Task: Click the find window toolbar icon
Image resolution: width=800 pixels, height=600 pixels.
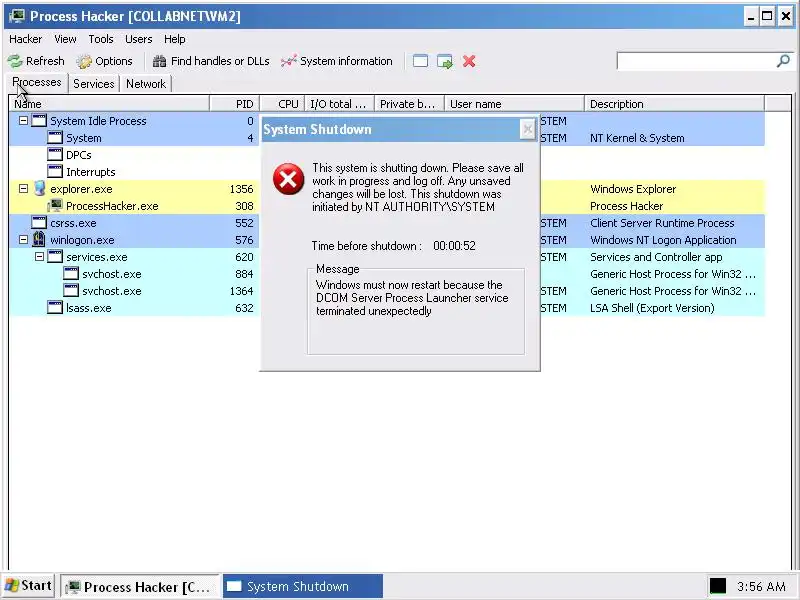Action: 420,61
